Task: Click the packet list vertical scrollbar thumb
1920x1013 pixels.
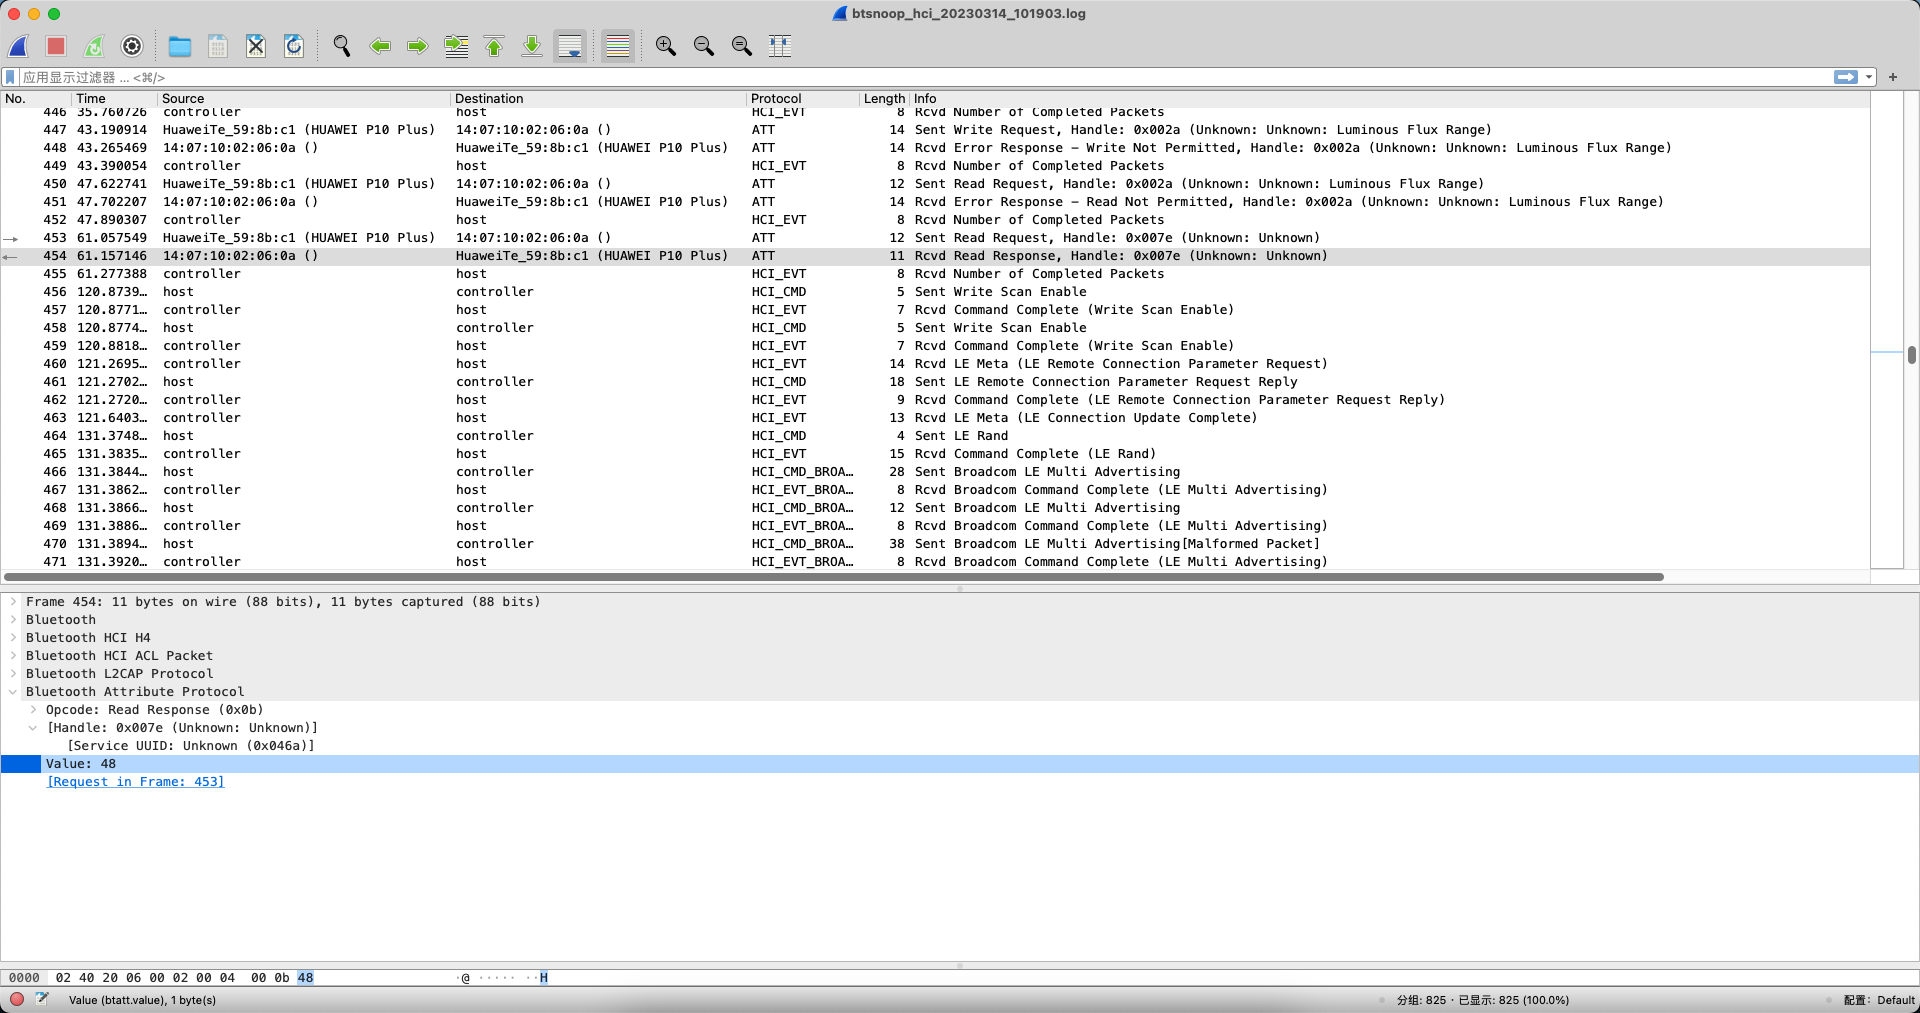Action: 1911,354
